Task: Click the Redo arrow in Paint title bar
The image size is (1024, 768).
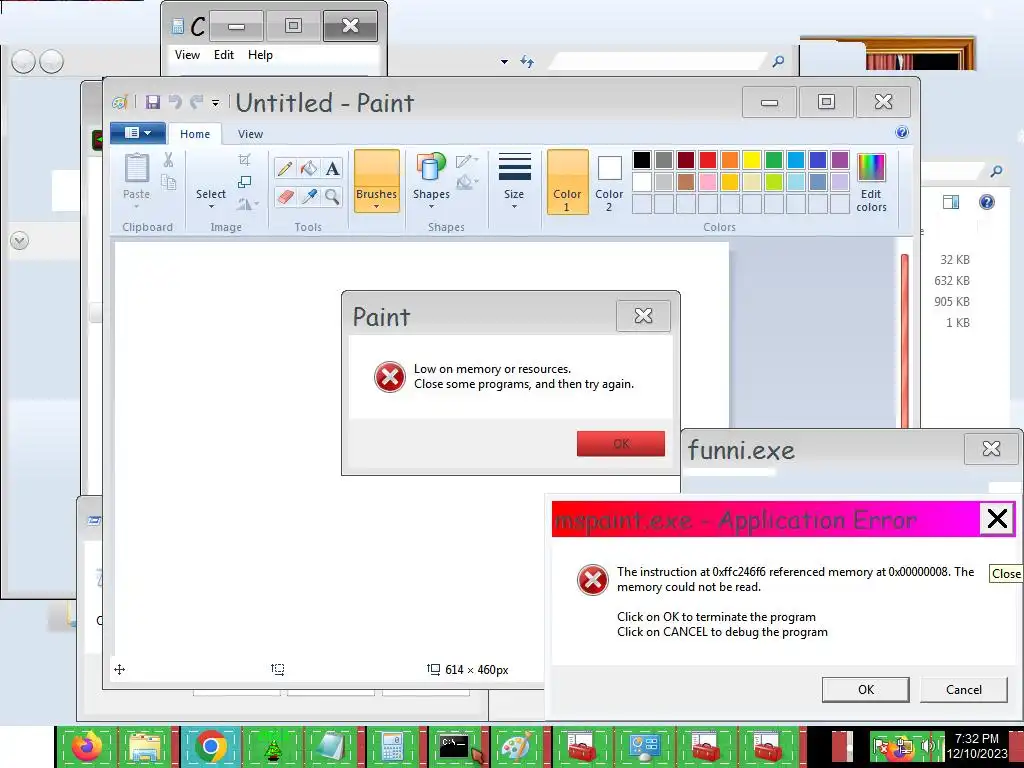Action: tap(196, 102)
